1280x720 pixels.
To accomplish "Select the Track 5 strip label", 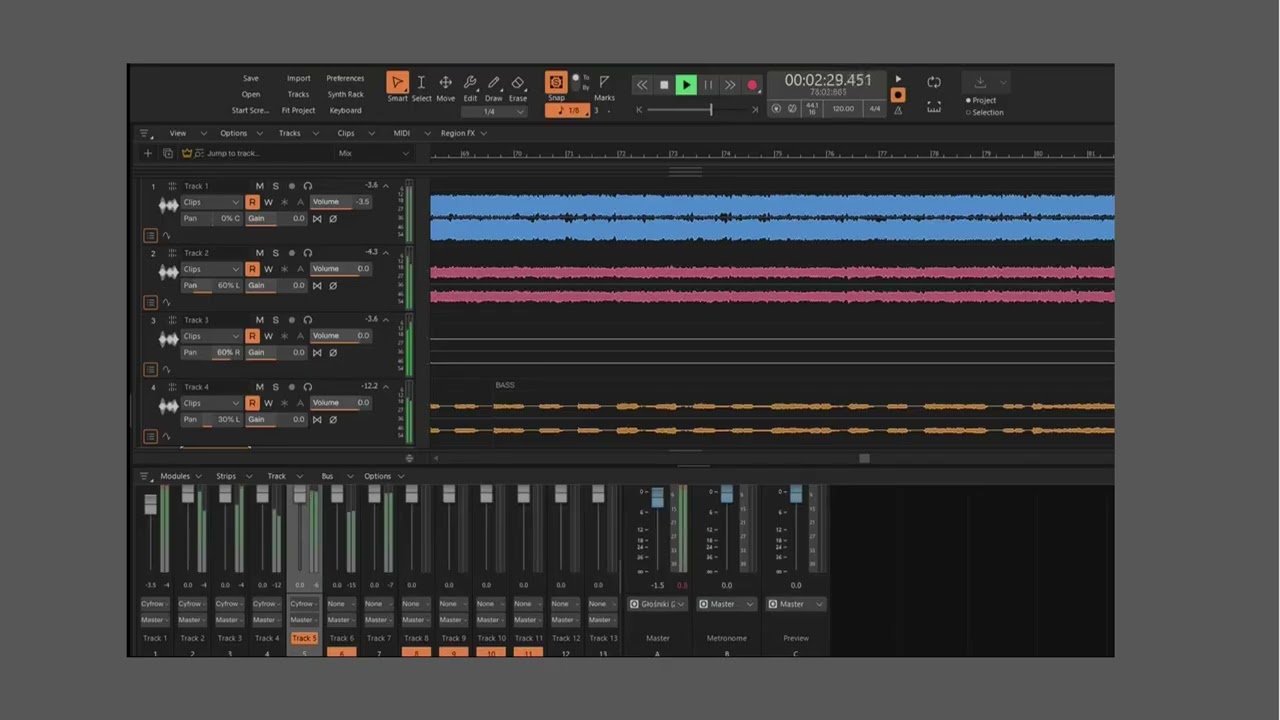I will 304,638.
